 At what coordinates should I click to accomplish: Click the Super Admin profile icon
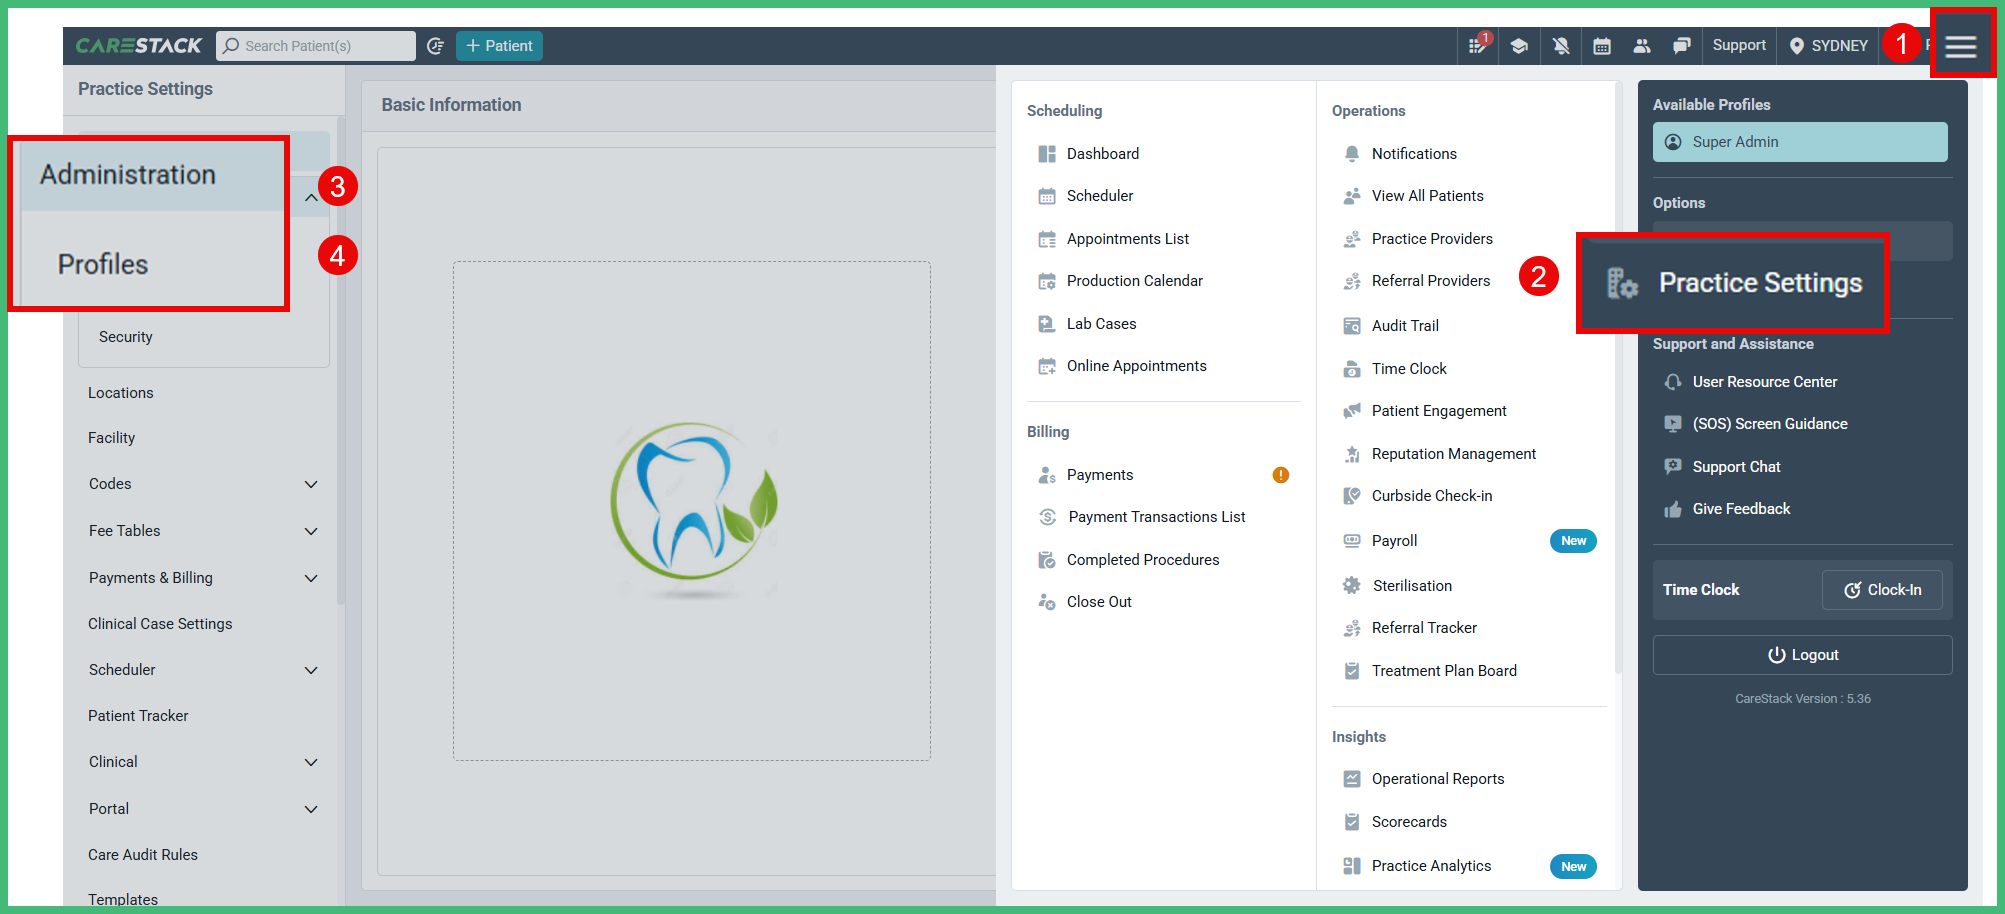[1672, 142]
